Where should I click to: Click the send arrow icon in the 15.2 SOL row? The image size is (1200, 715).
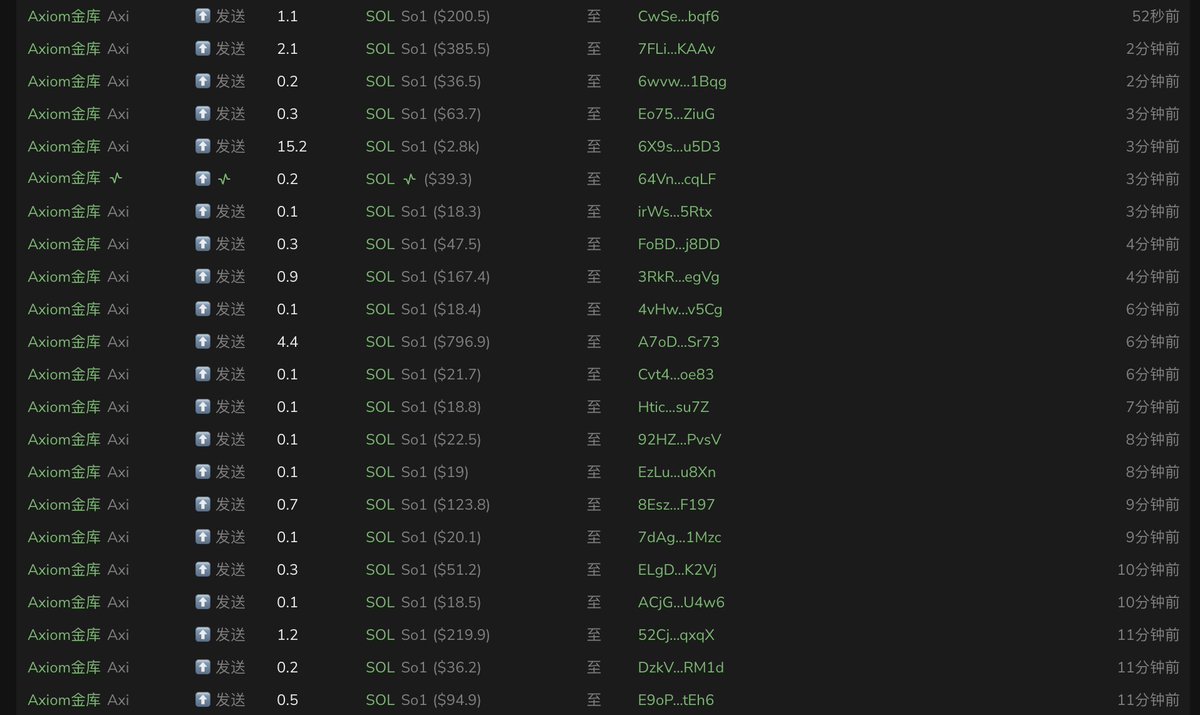tap(203, 146)
